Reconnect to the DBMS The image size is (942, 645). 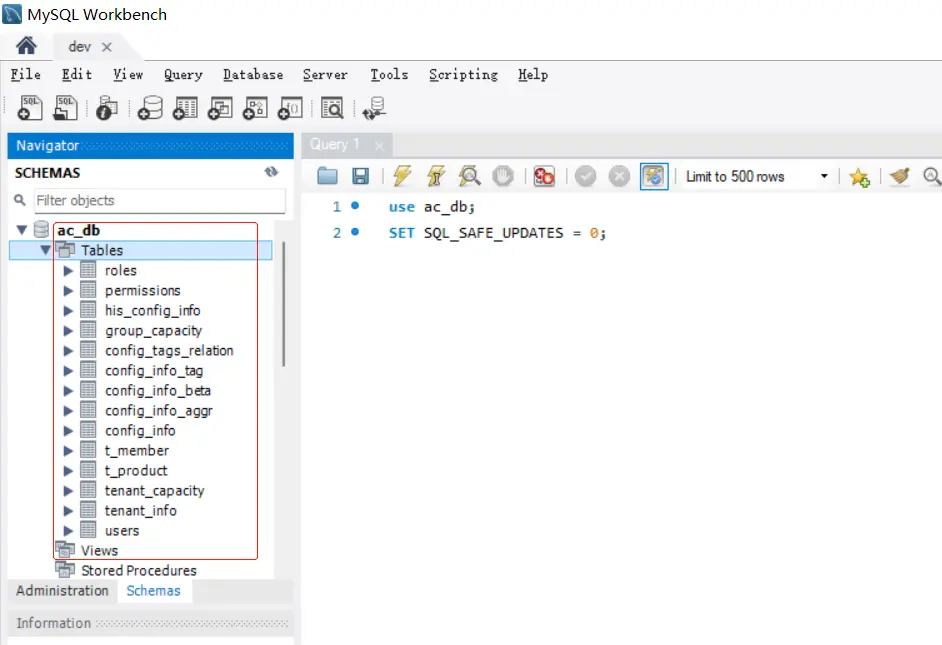[x=374, y=108]
